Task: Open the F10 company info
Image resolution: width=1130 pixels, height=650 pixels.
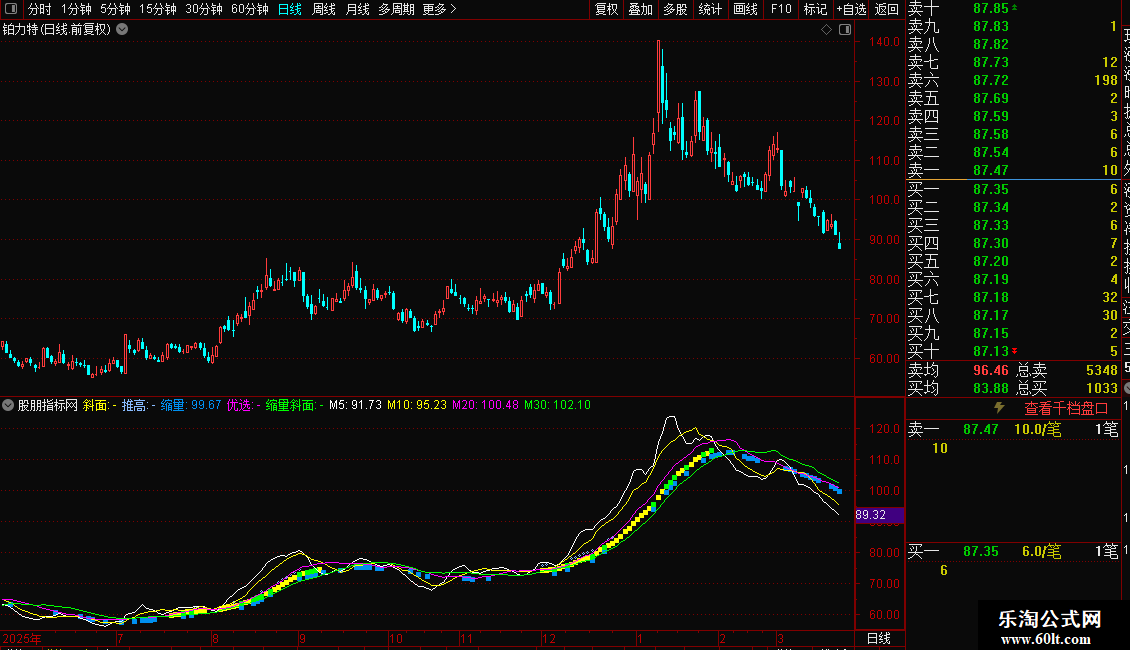Action: (x=780, y=9)
